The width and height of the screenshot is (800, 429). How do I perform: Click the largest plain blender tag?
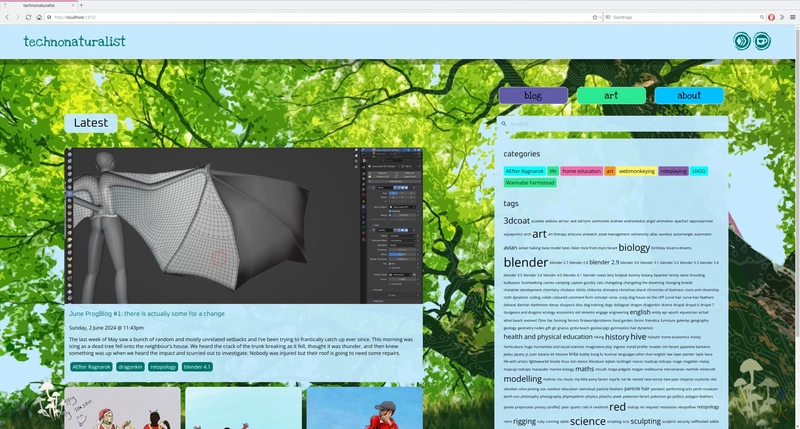526,262
